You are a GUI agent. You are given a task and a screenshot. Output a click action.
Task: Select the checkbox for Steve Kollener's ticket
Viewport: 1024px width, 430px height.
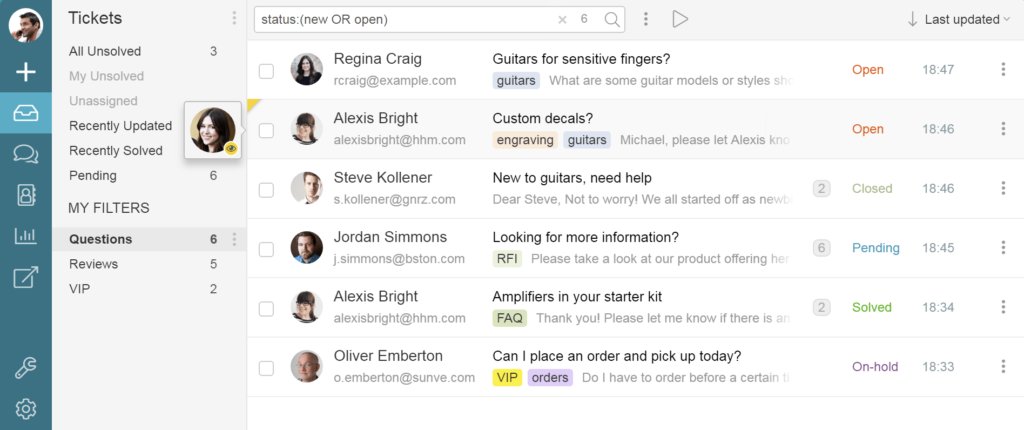pyautogui.click(x=266, y=190)
